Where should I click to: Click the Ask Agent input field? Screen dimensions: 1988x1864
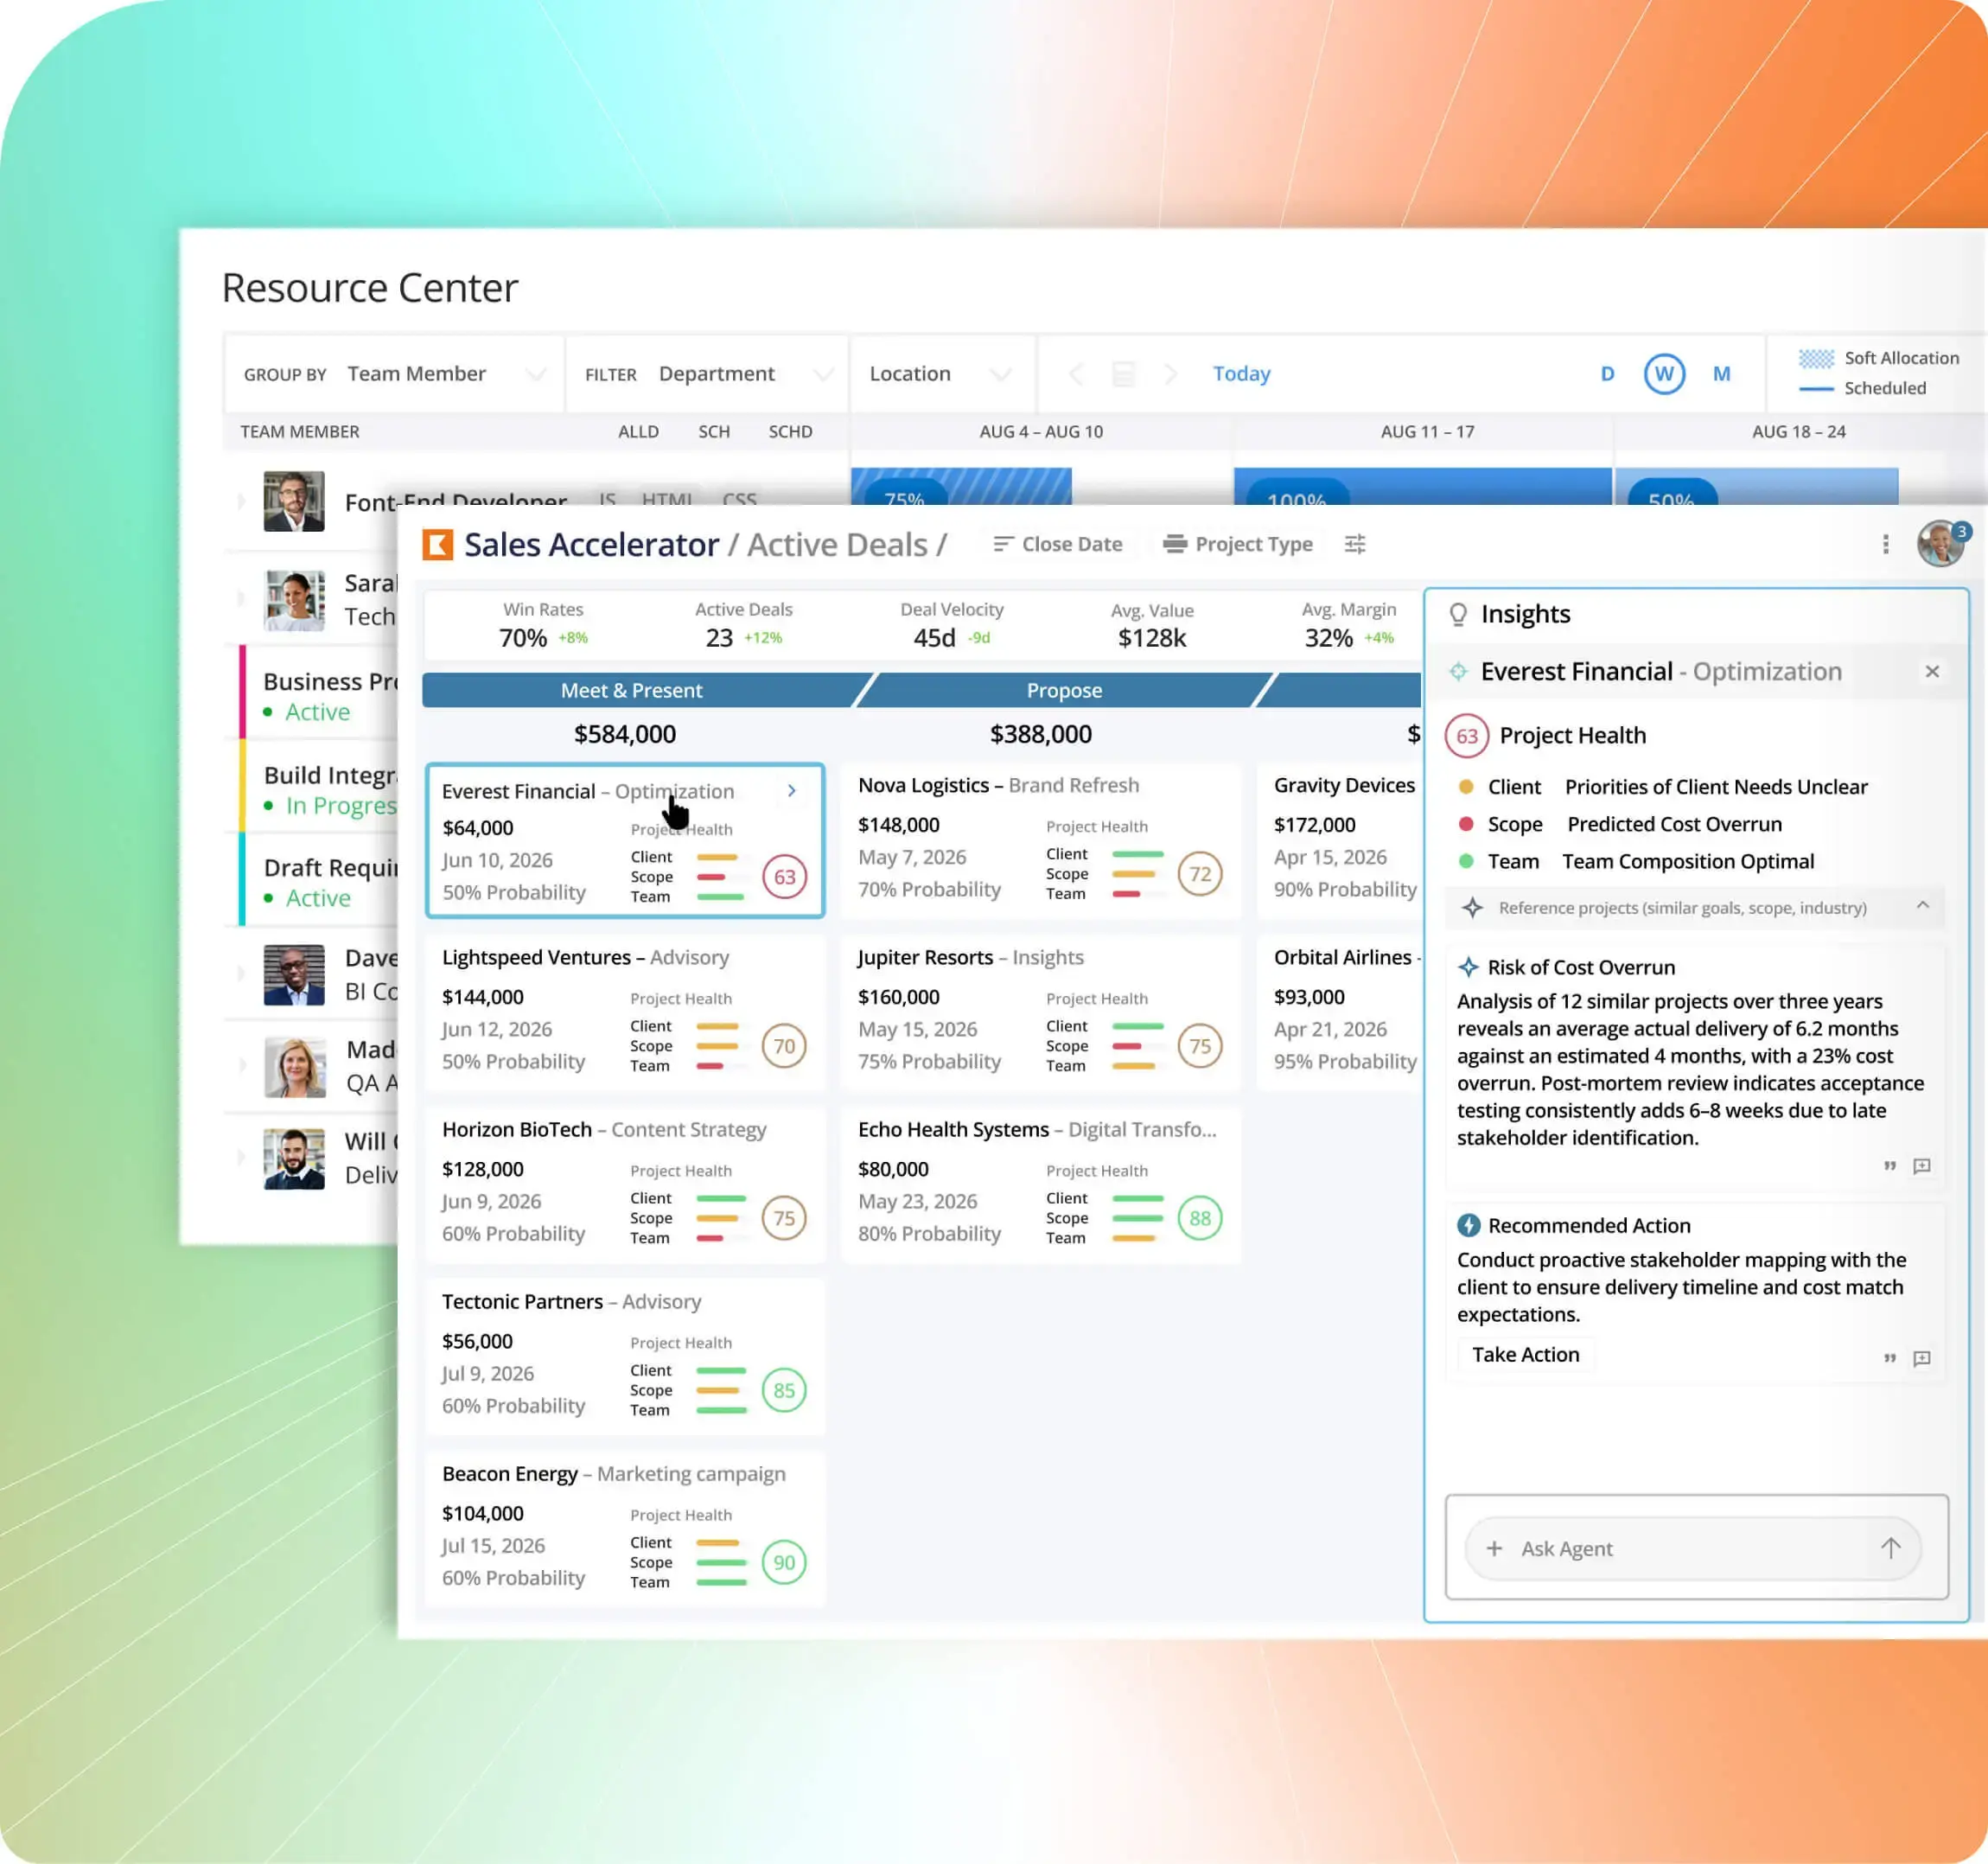[x=1680, y=1548]
